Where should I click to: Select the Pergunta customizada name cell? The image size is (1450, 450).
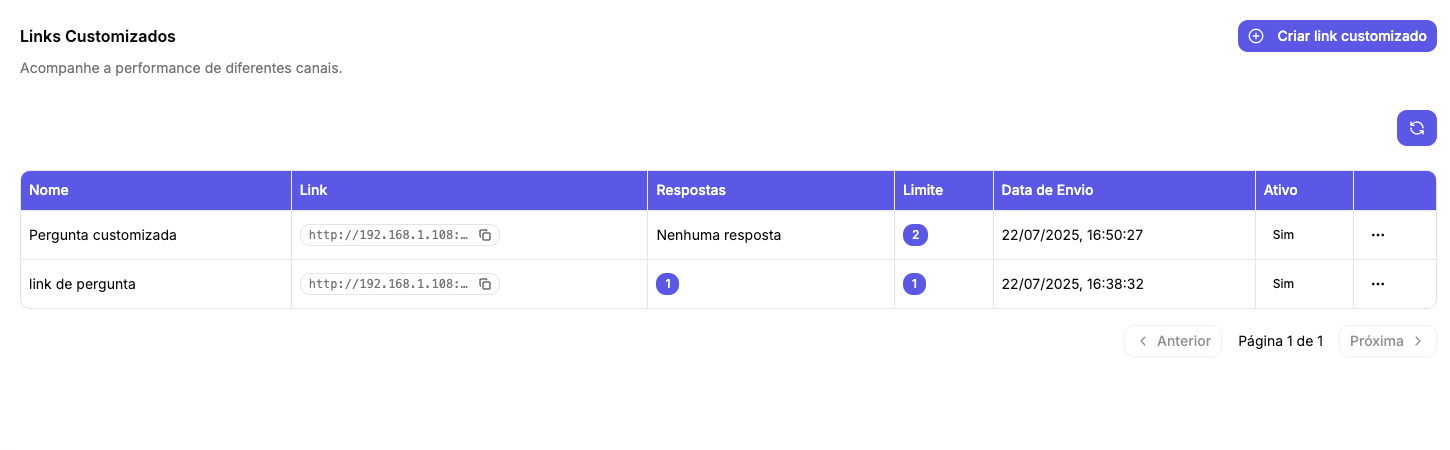(103, 235)
